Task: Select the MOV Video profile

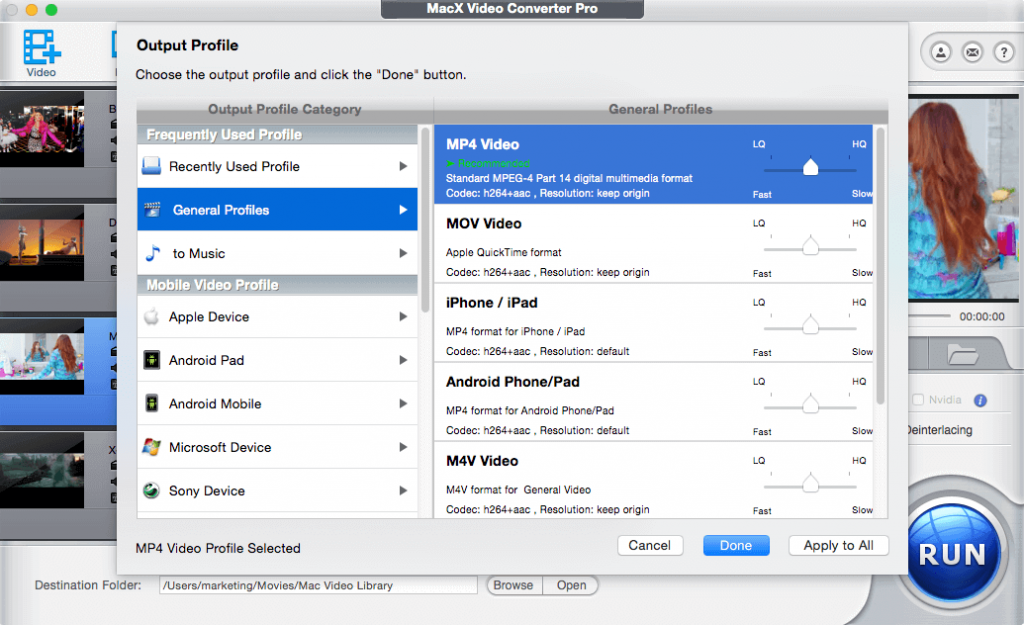Action: [653, 244]
